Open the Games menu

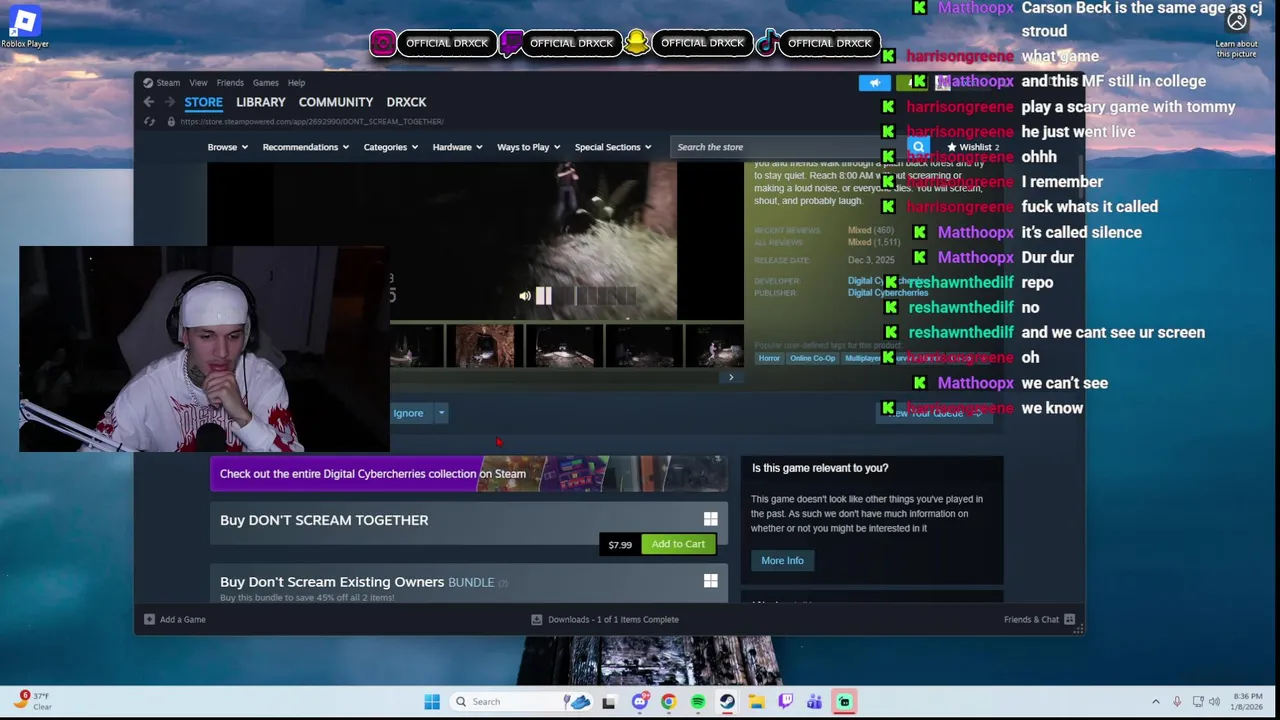265,83
